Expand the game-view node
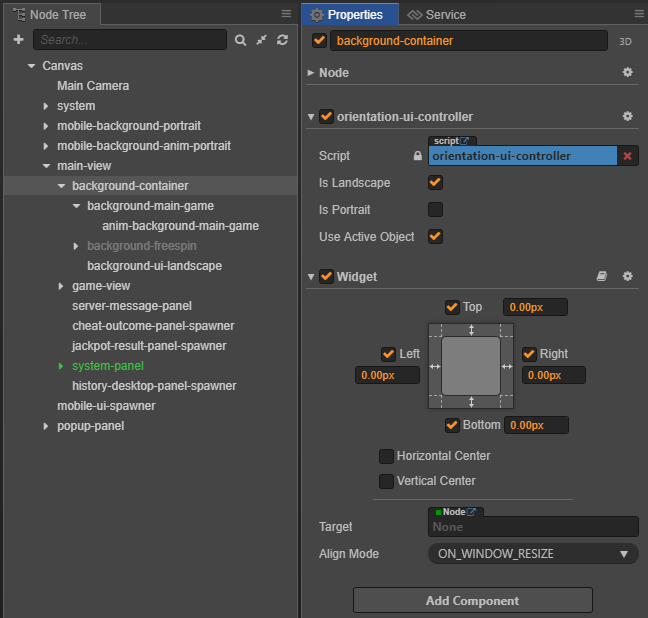648x618 pixels. click(61, 286)
